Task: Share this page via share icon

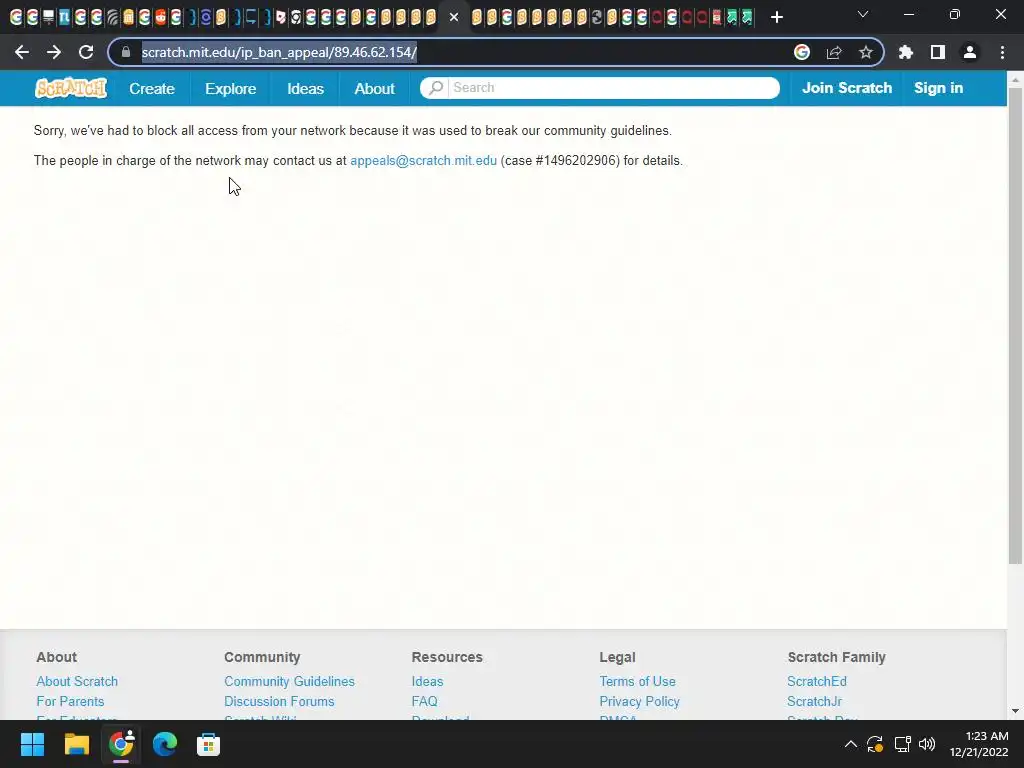Action: pos(834,52)
